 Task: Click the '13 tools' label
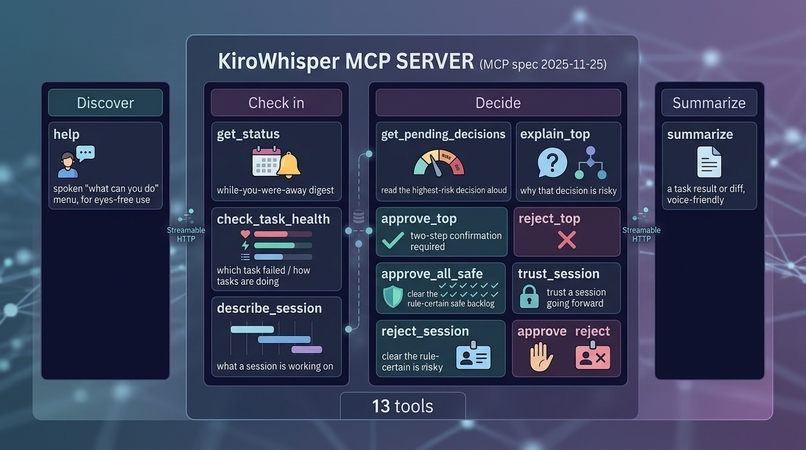click(403, 406)
